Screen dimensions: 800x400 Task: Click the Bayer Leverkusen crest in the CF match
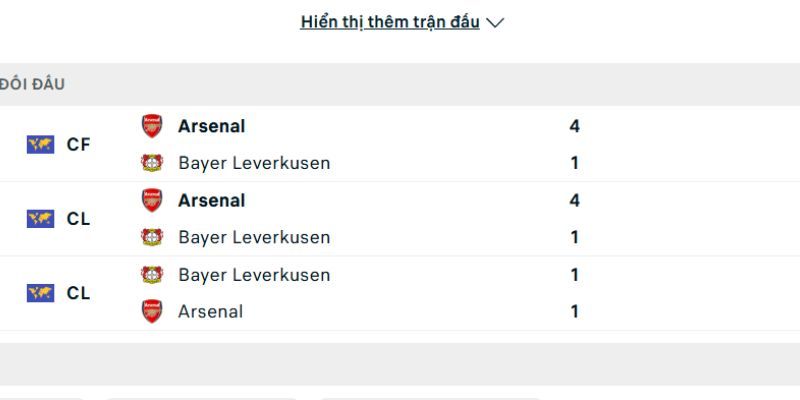click(151, 163)
